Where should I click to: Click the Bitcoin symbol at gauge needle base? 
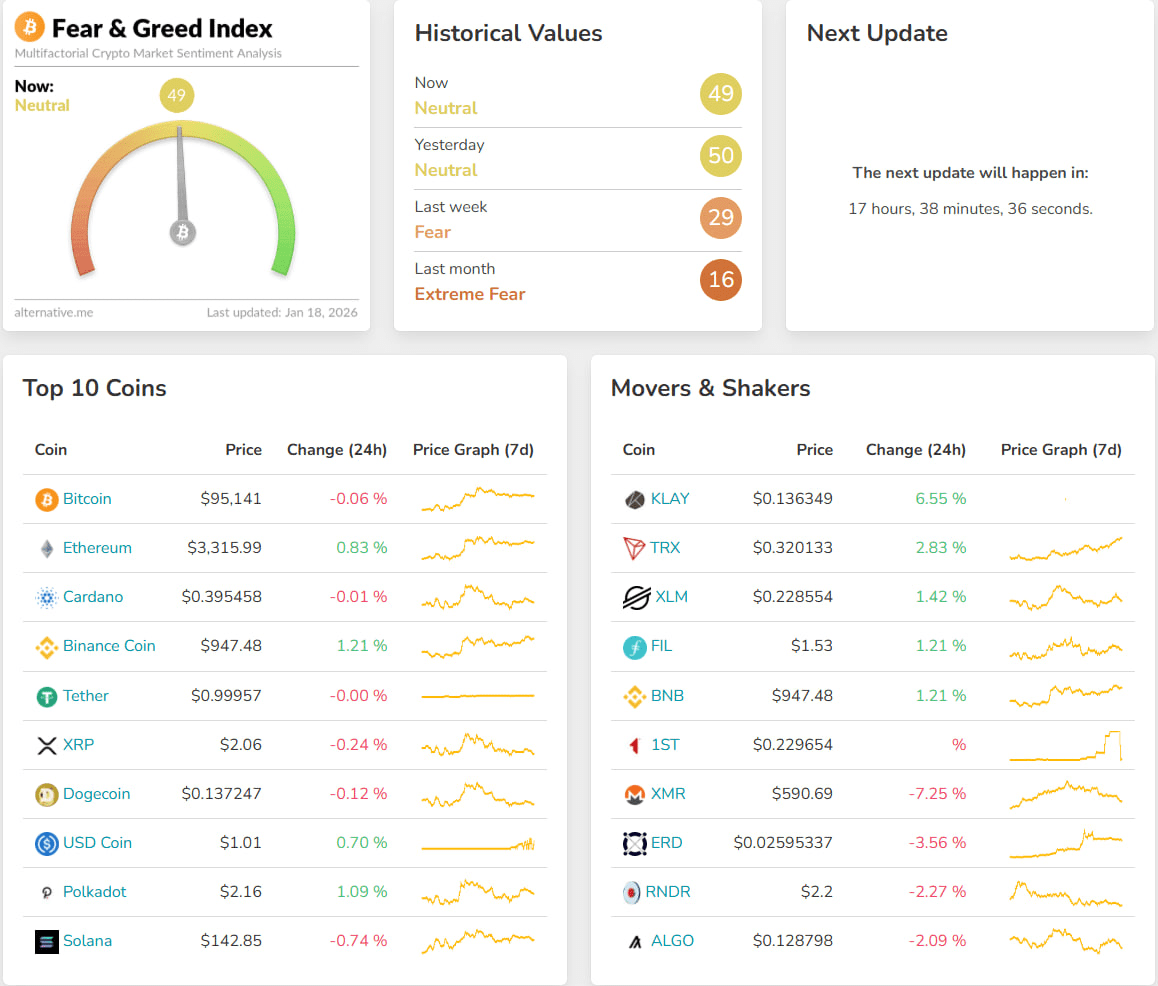182,233
